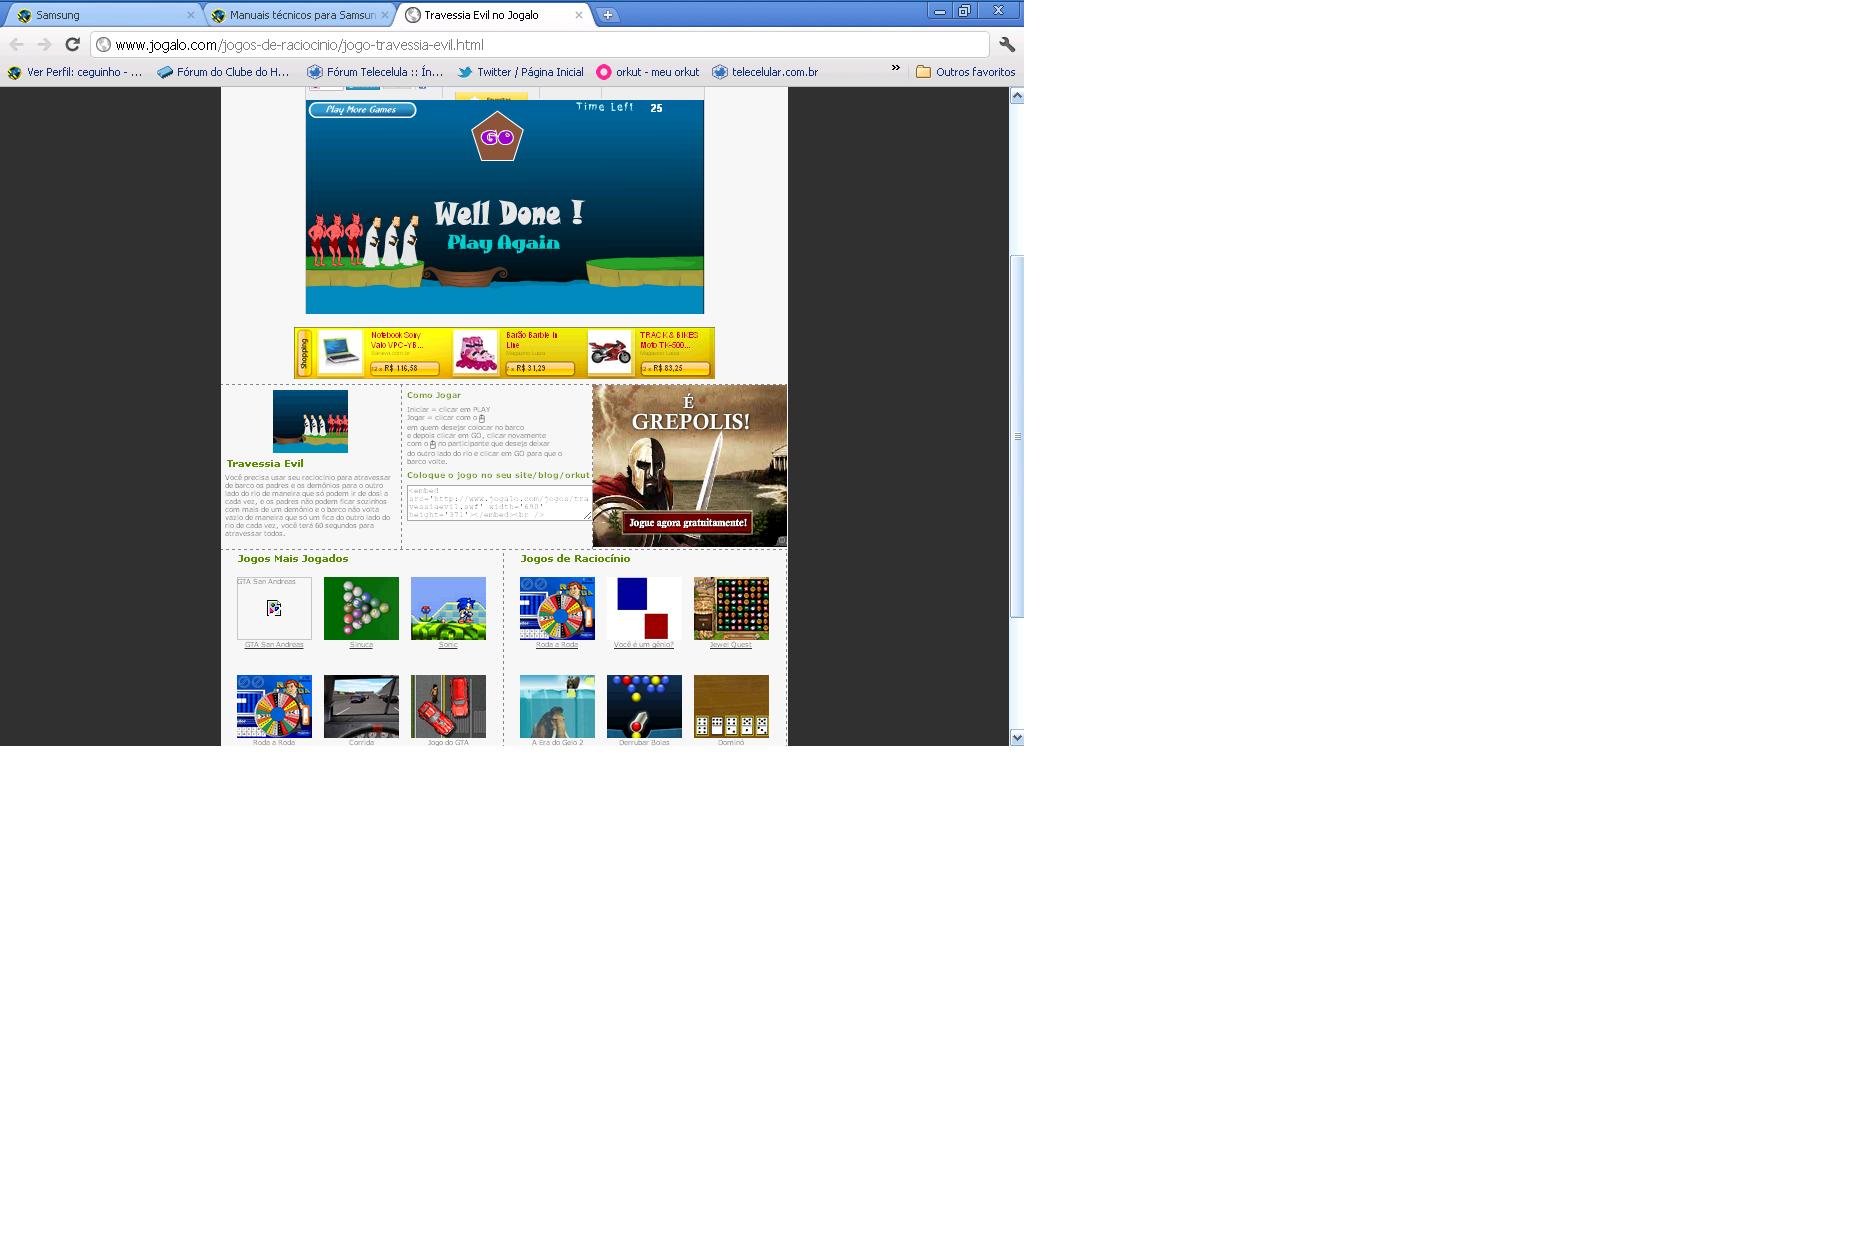This screenshot has height=1251, width=1875.
Task: Click the Jogos de Raciocínio heading
Action: click(x=575, y=559)
